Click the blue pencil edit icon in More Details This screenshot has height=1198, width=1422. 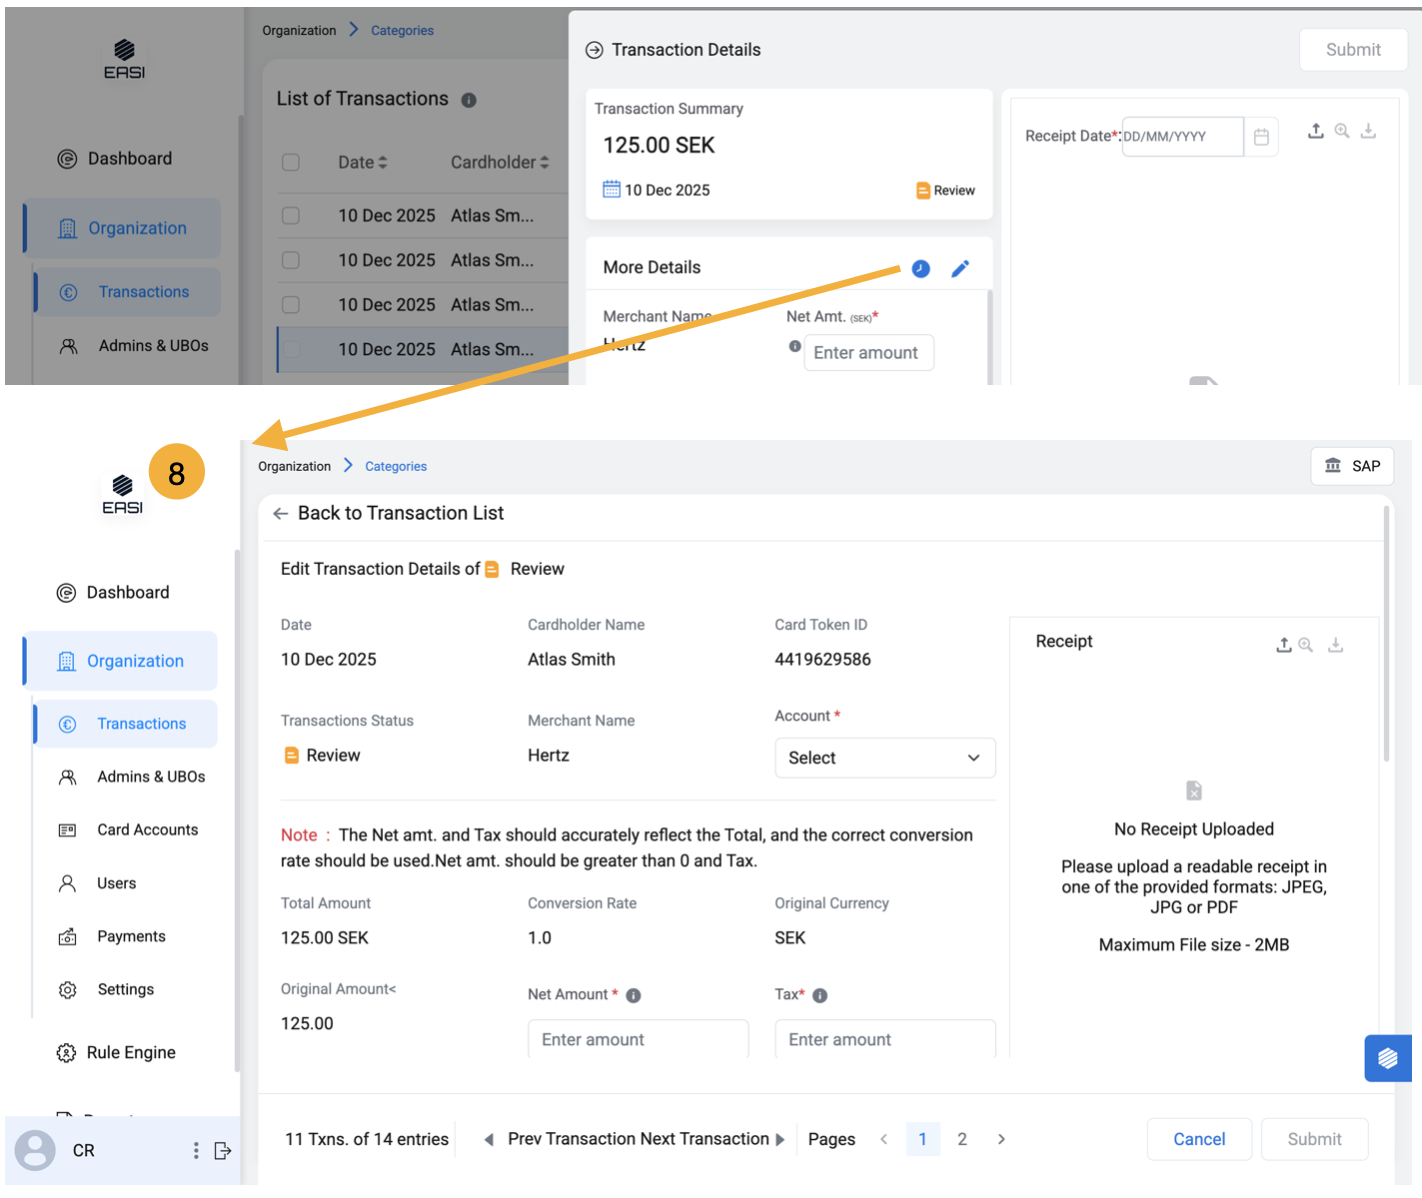tap(960, 268)
